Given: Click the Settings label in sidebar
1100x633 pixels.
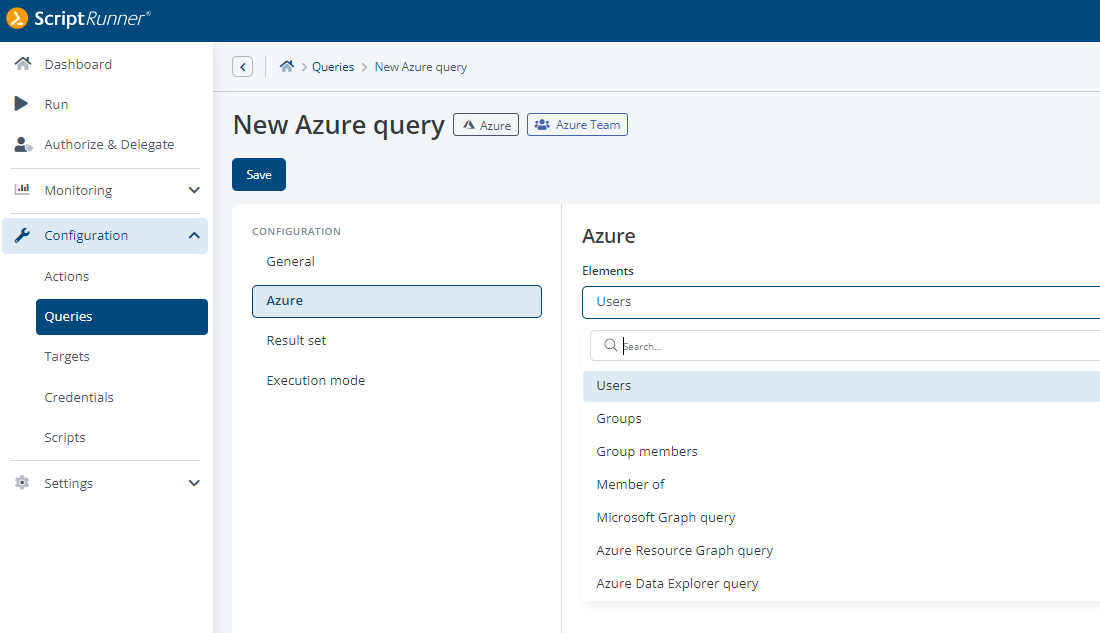Looking at the screenshot, I should (68, 484).
